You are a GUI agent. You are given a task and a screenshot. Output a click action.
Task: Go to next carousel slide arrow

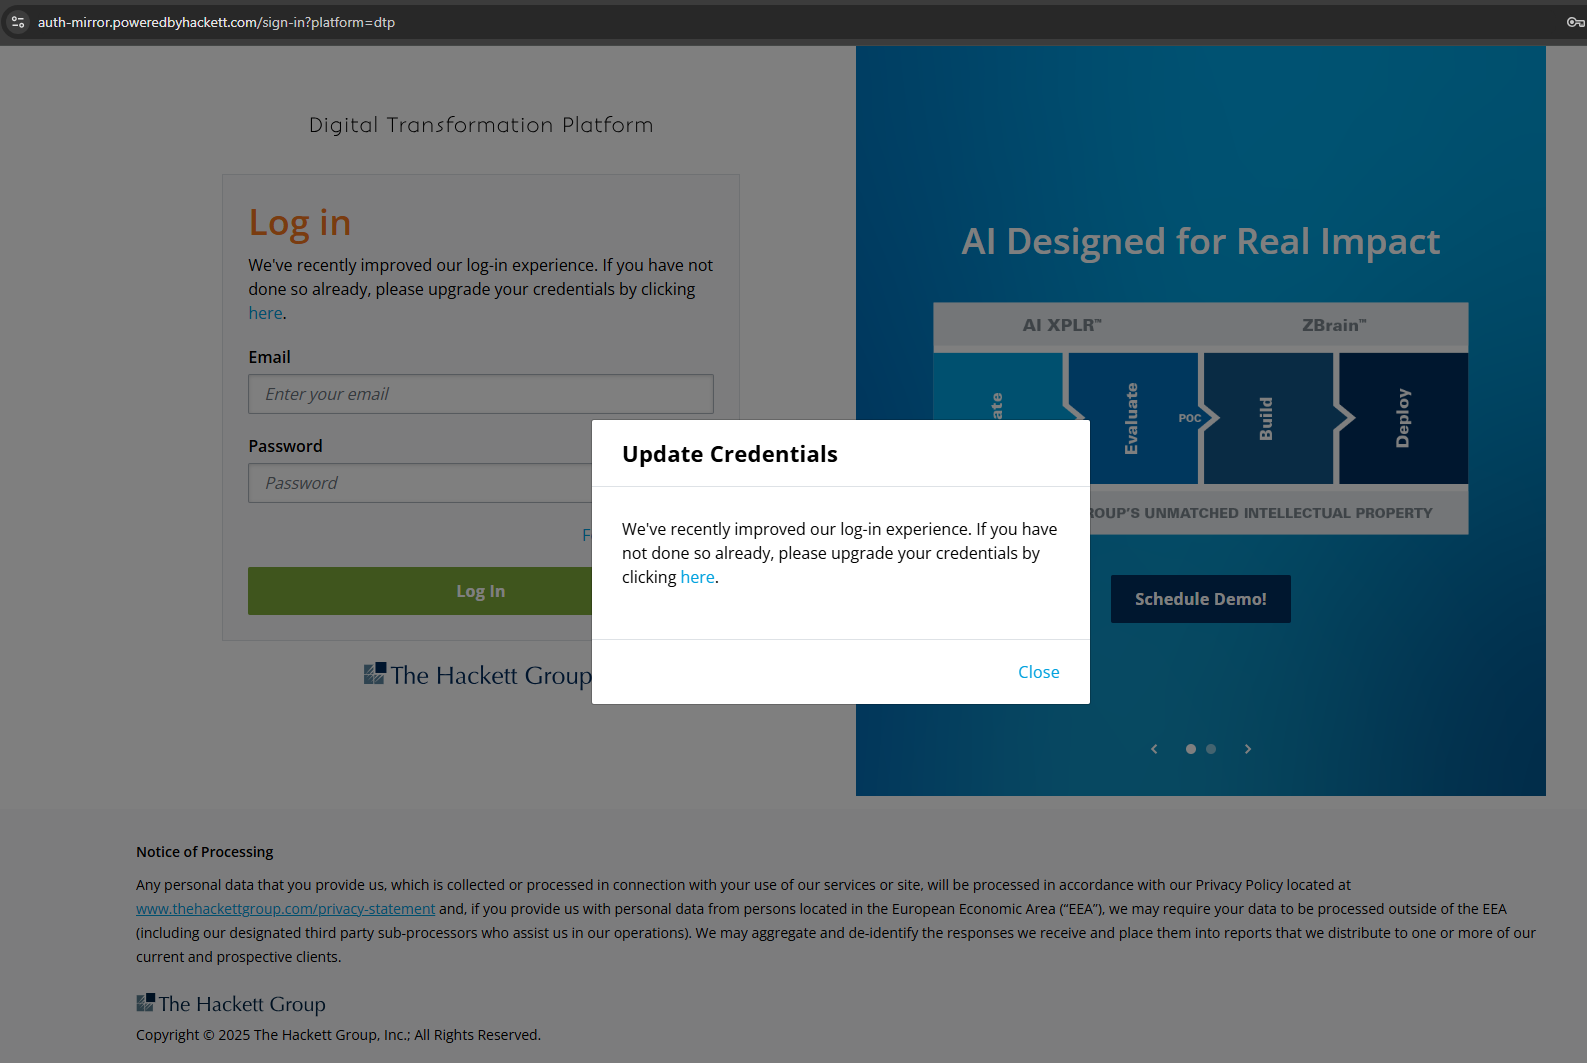[1248, 749]
